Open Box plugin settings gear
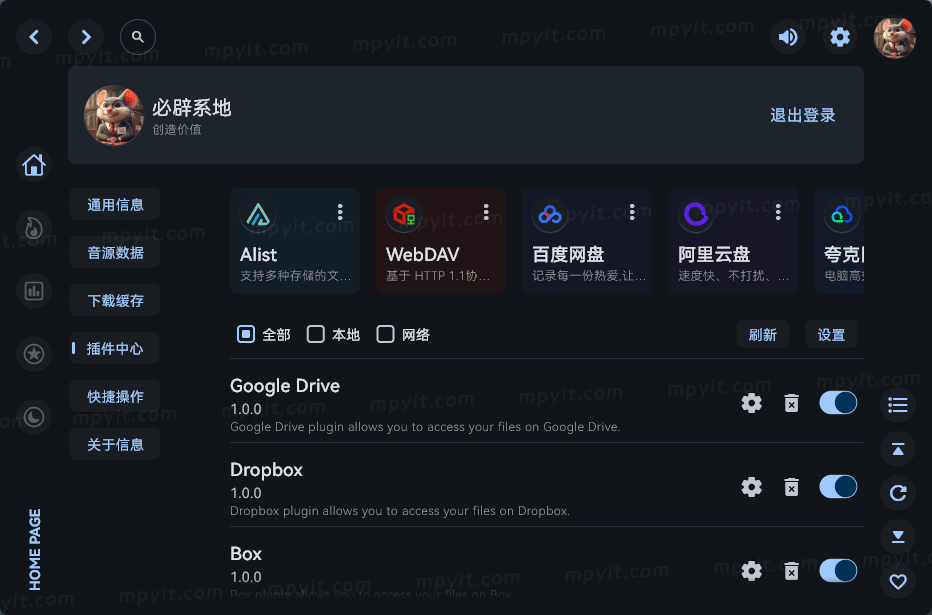The width and height of the screenshot is (932, 615). pos(751,570)
